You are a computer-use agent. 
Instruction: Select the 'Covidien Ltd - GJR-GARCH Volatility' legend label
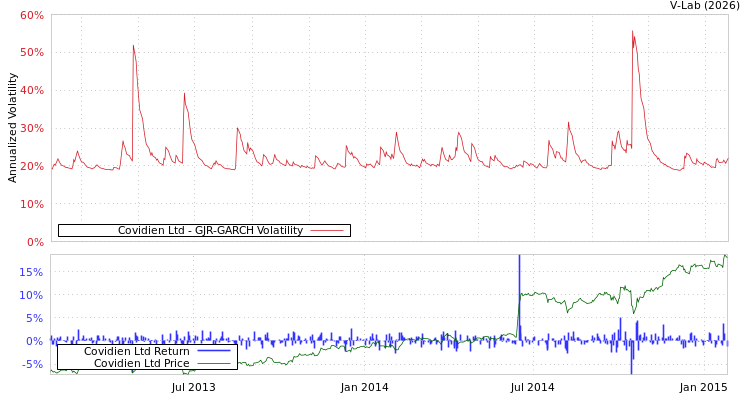pos(210,231)
